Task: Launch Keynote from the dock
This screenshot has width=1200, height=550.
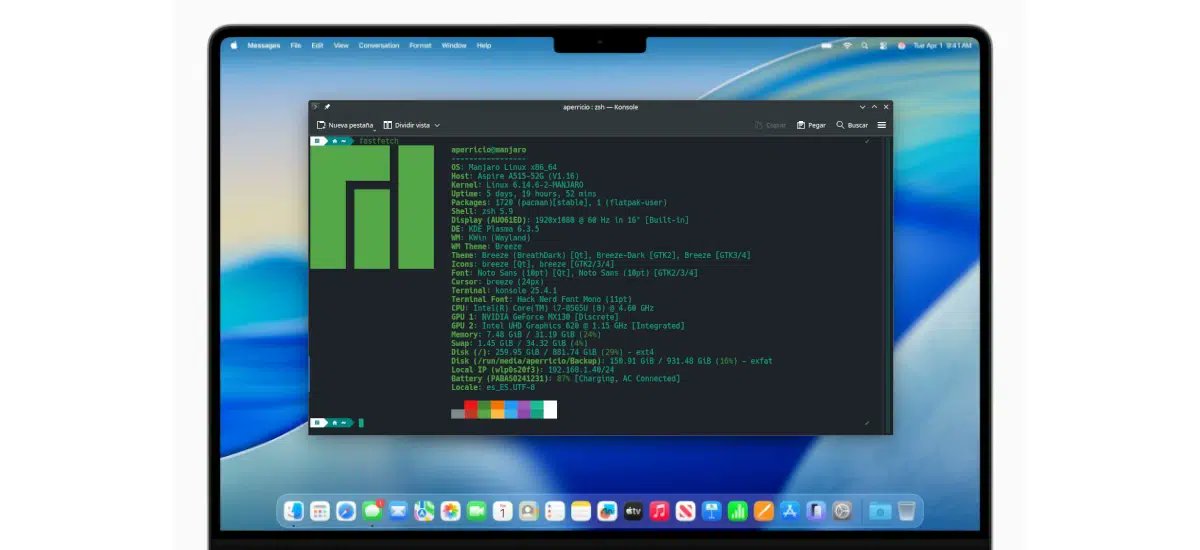Action: point(711,511)
